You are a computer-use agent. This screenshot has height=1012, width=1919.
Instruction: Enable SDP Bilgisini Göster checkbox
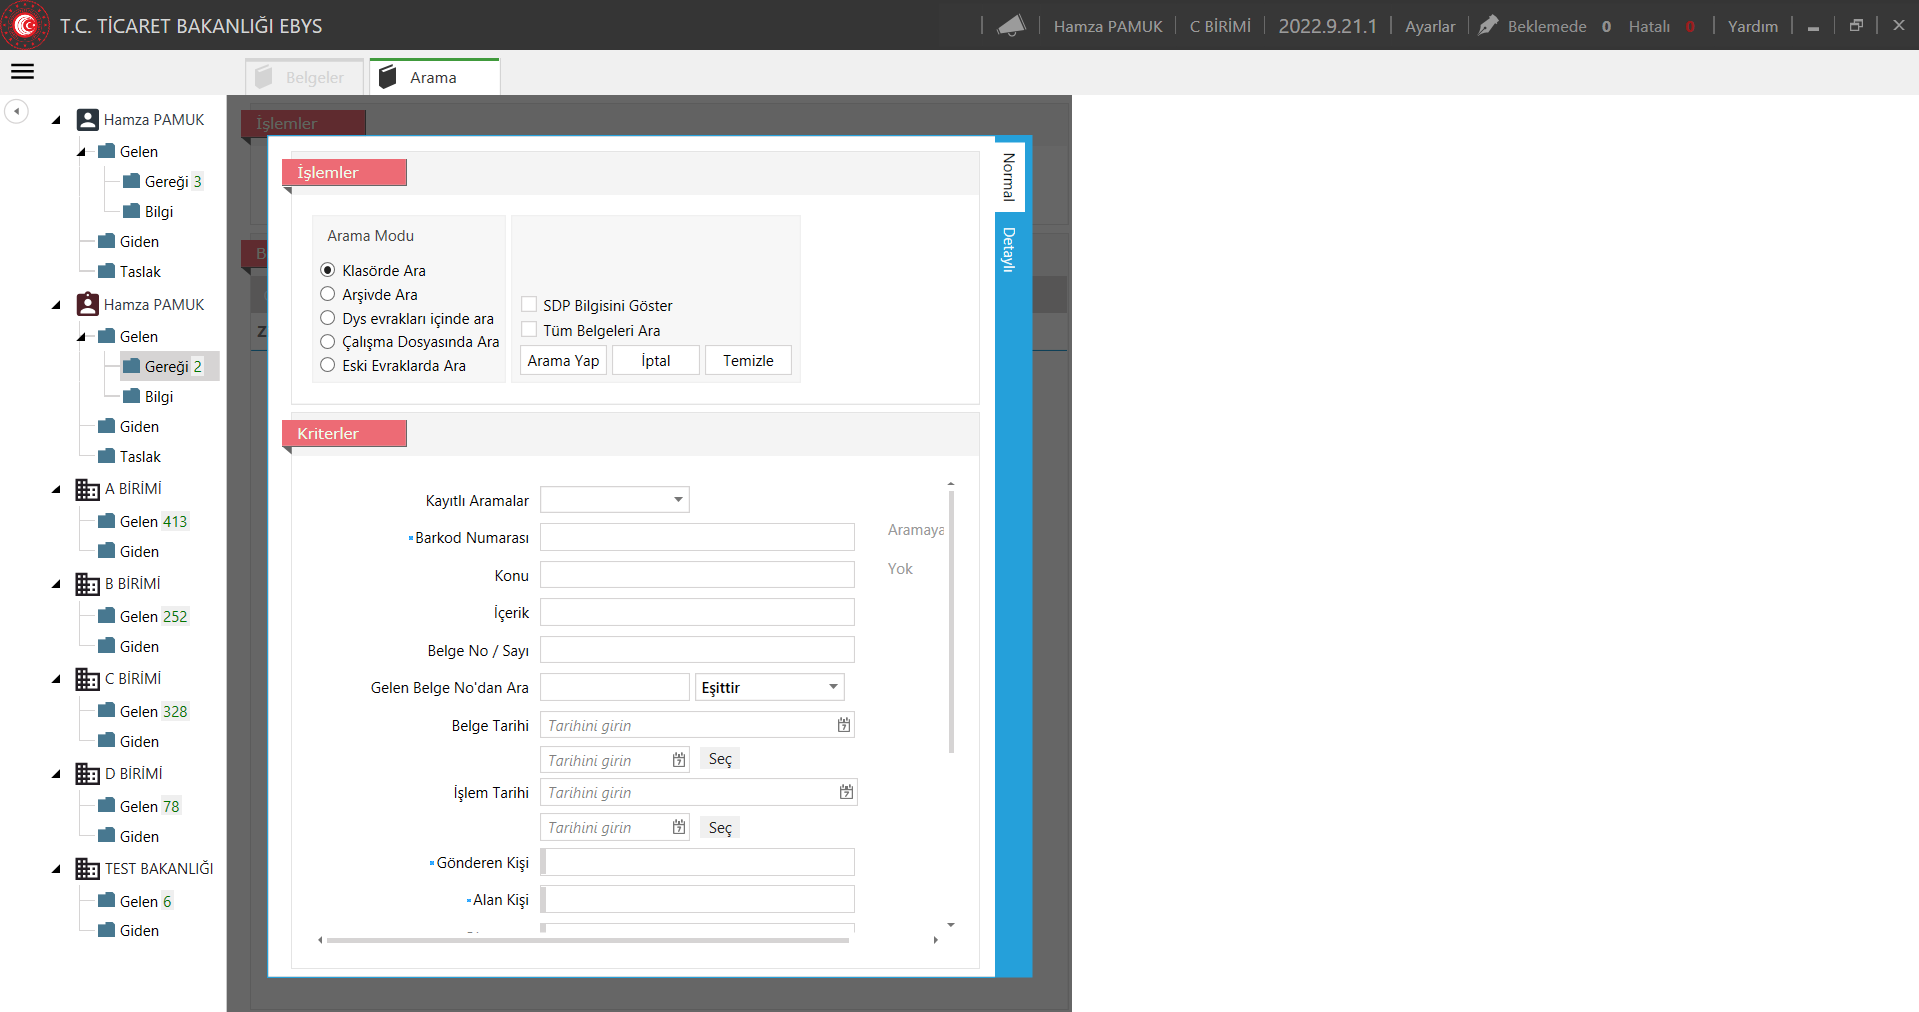[529, 305]
